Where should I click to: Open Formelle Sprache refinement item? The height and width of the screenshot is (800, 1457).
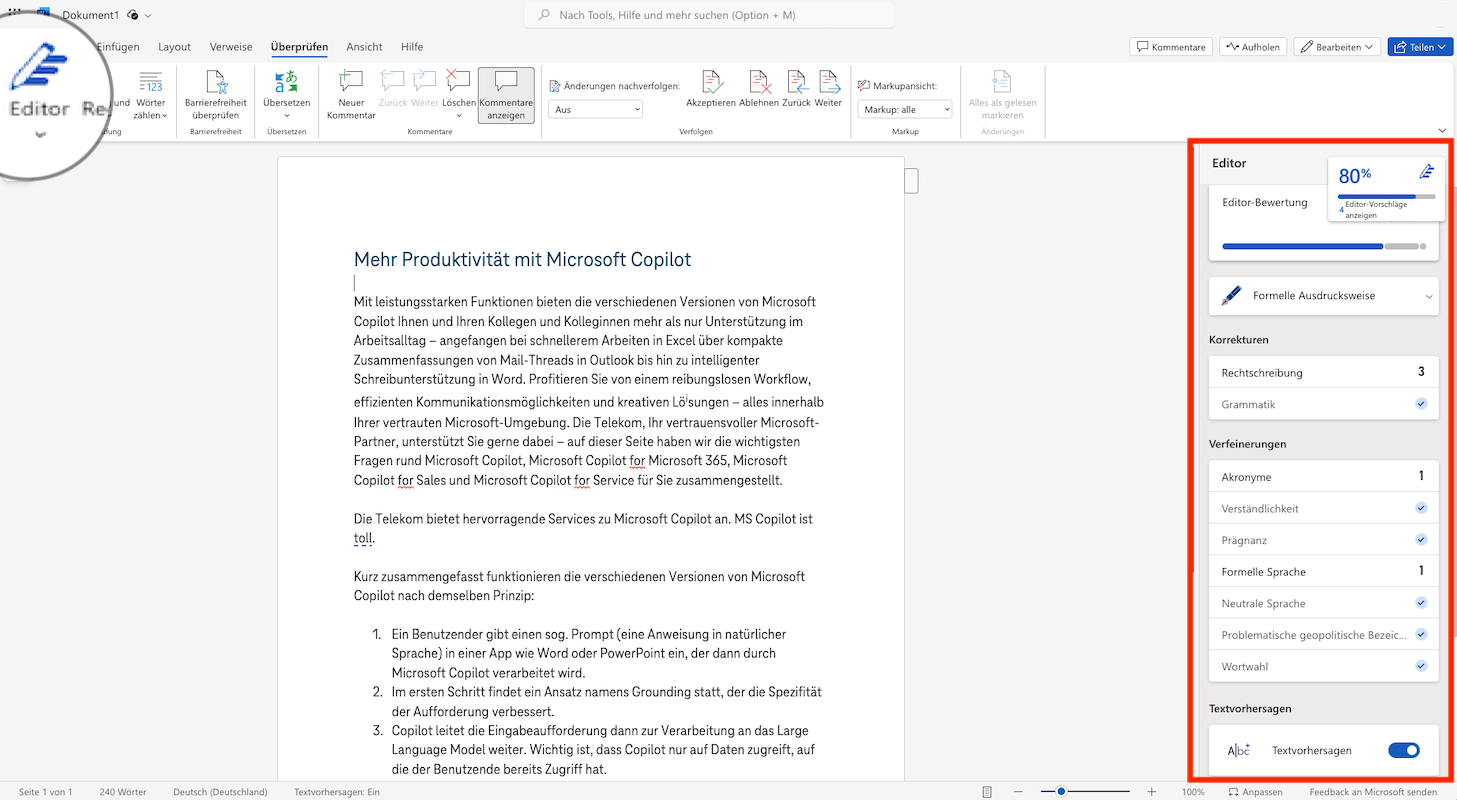point(1324,571)
